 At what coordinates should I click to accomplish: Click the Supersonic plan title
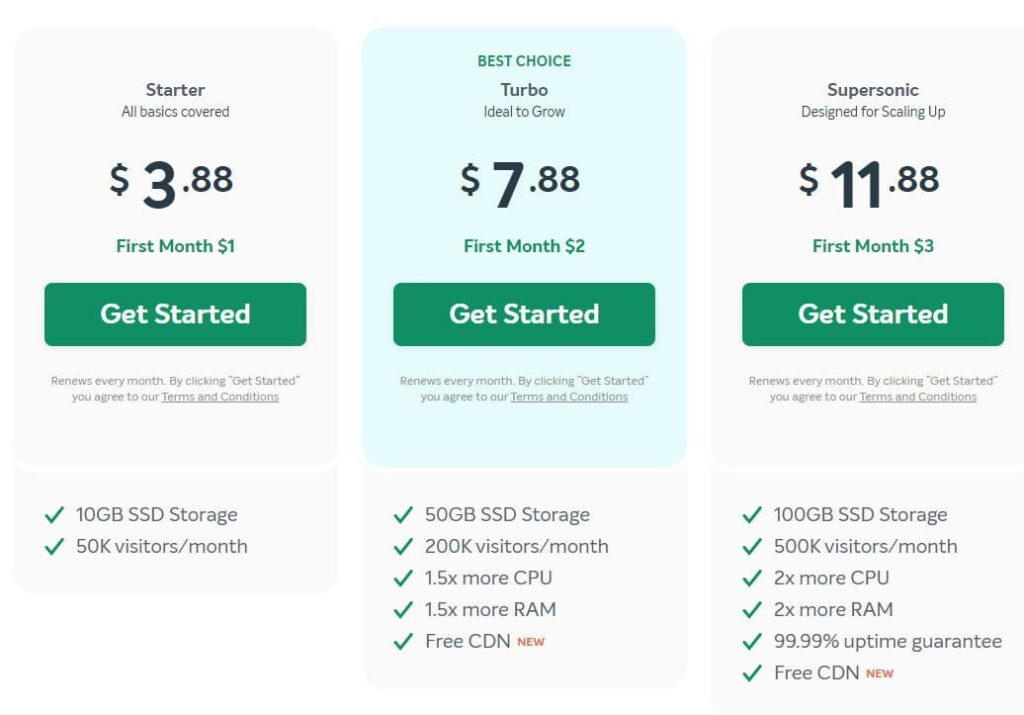coord(872,89)
